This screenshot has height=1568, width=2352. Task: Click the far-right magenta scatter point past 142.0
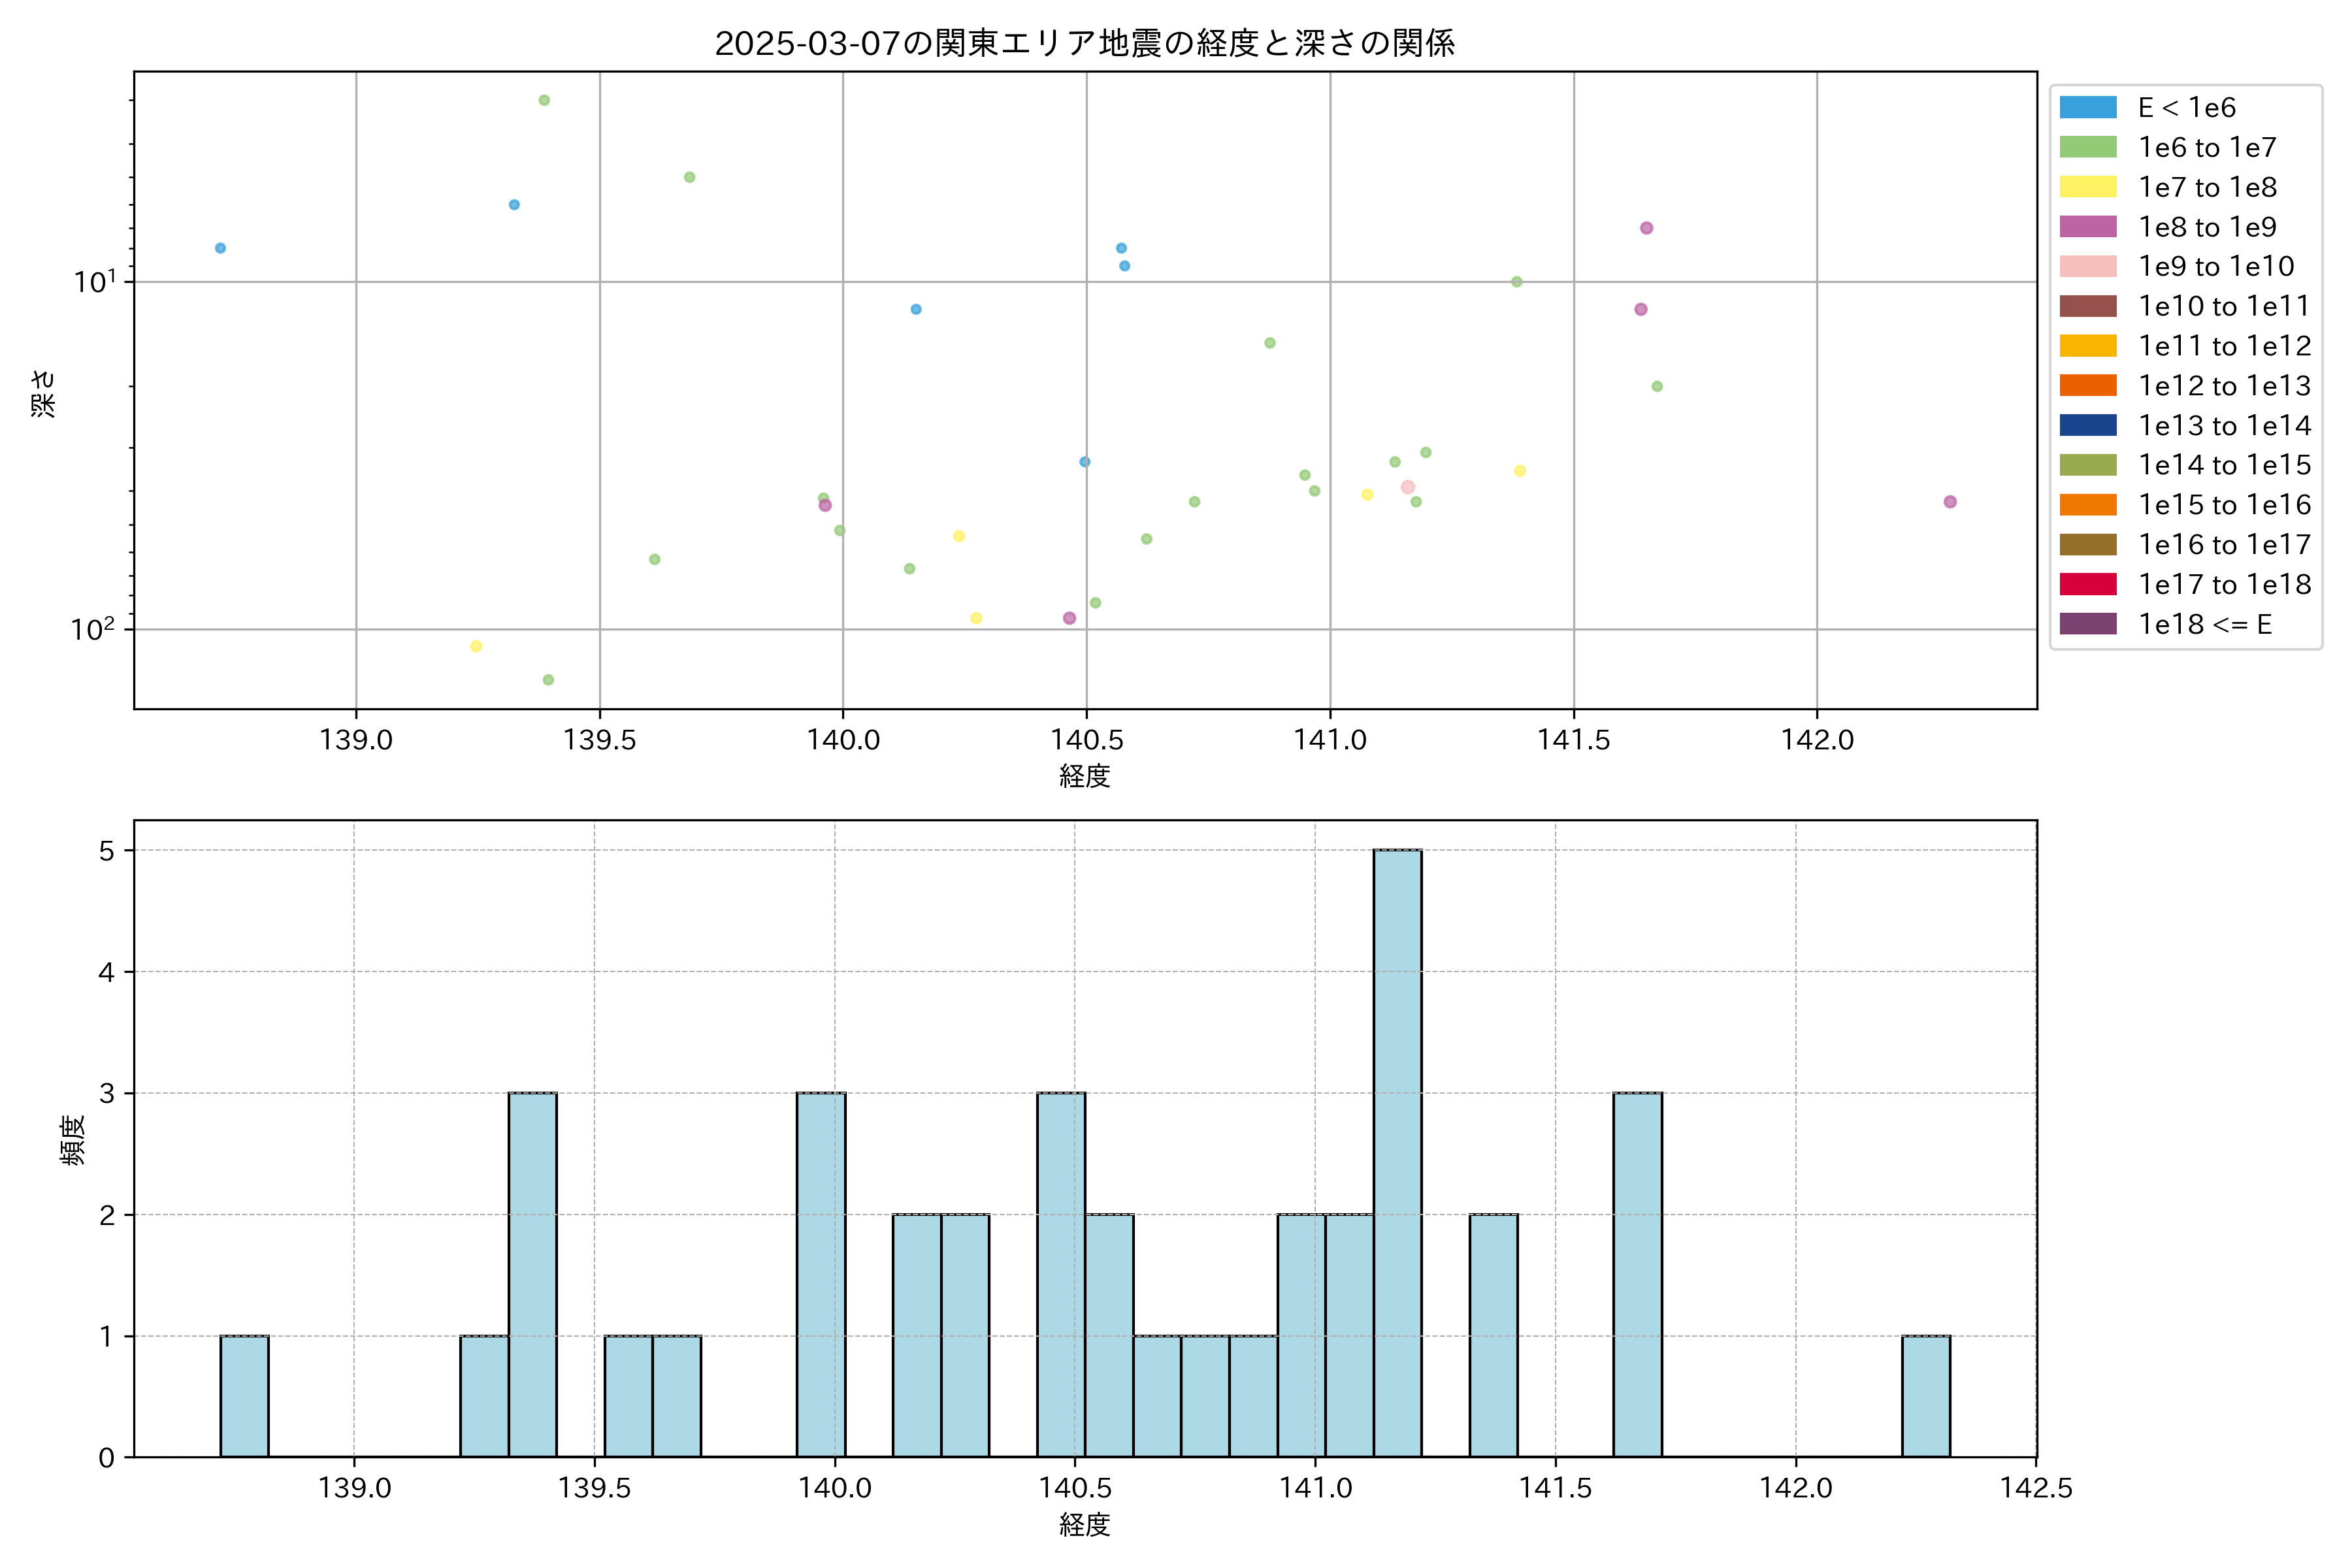pos(1949,502)
